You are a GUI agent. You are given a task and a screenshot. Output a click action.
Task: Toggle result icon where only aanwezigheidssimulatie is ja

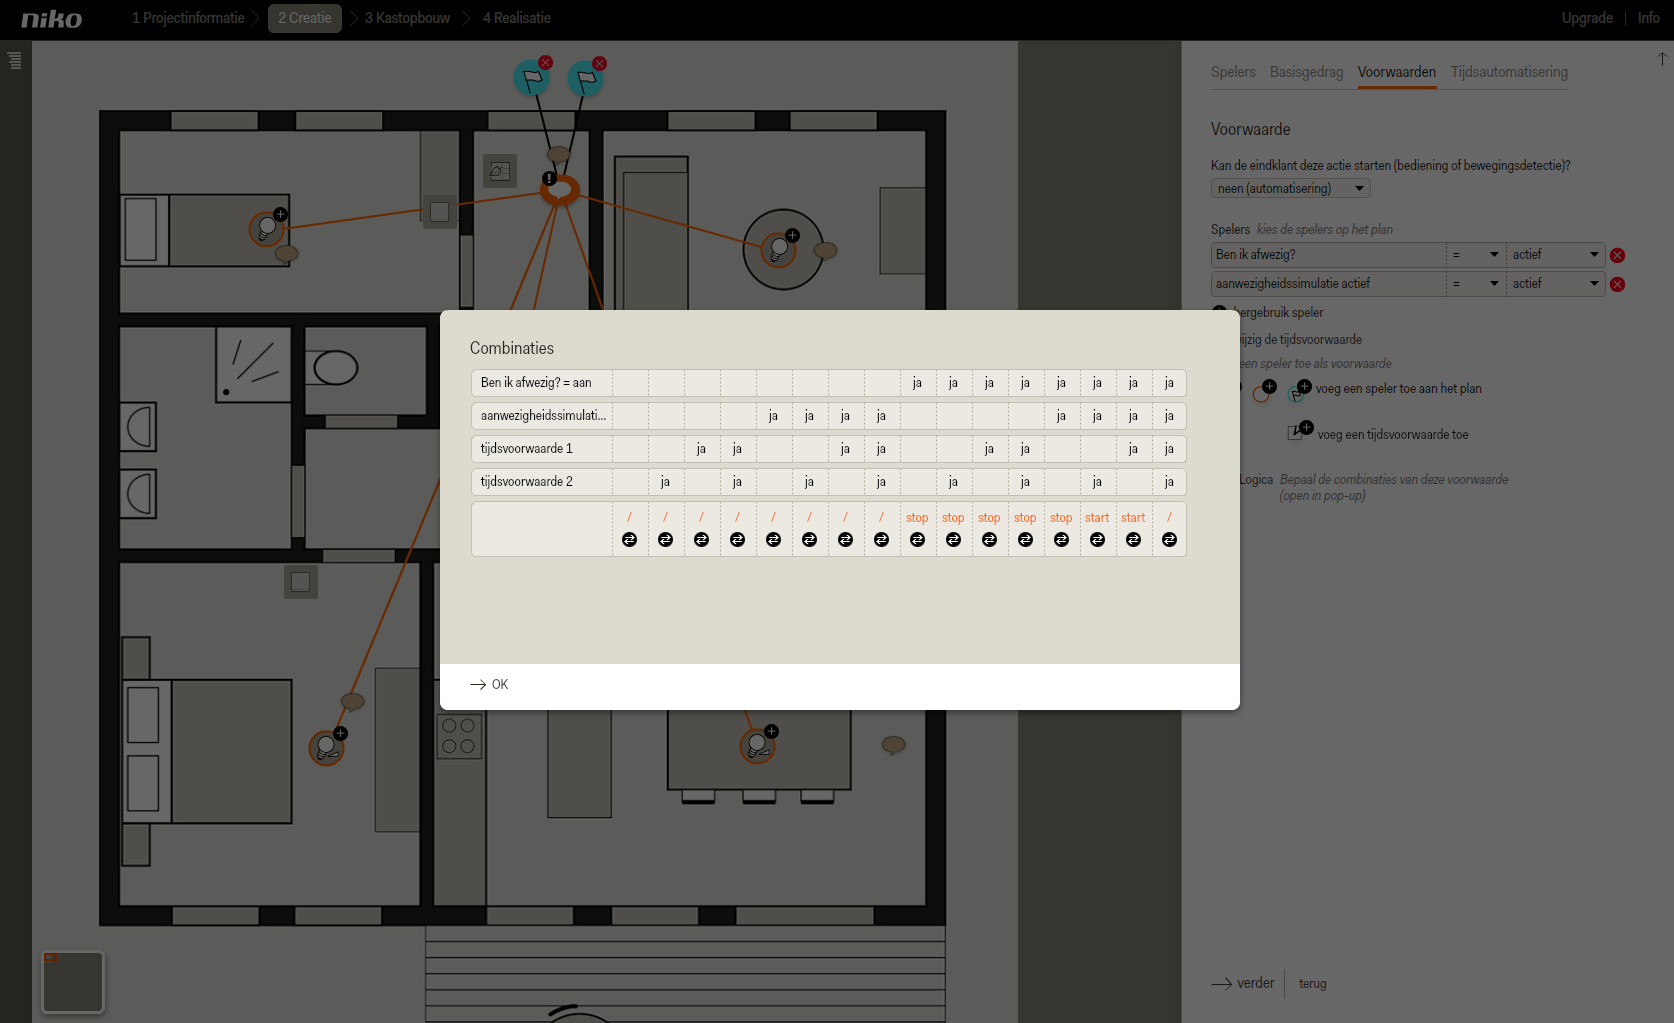(773, 540)
